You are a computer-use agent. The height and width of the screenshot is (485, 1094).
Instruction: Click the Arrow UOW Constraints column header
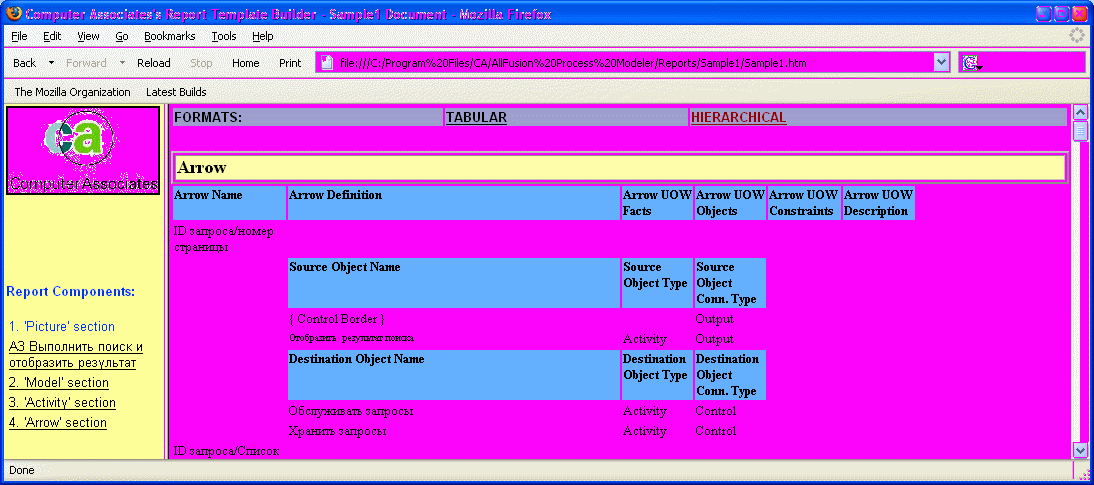pyautogui.click(x=804, y=203)
